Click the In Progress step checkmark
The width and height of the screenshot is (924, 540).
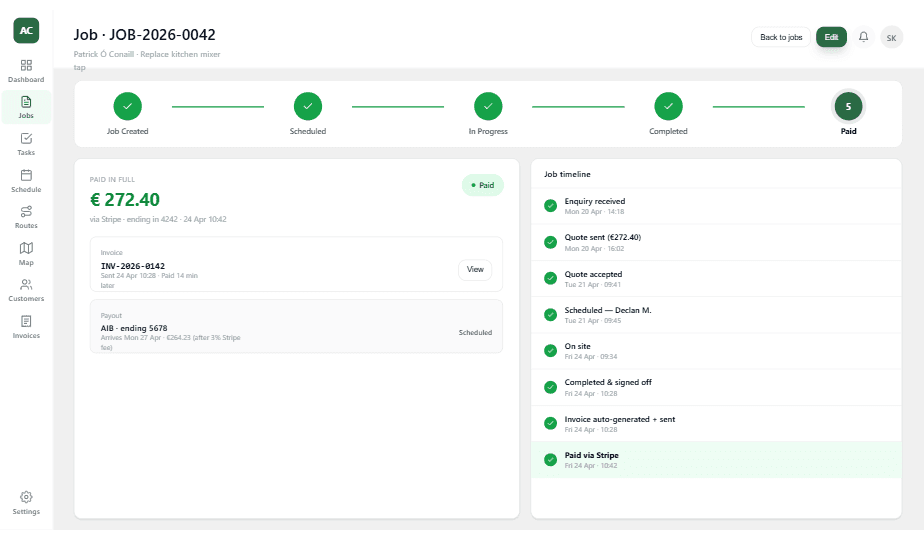coord(488,107)
